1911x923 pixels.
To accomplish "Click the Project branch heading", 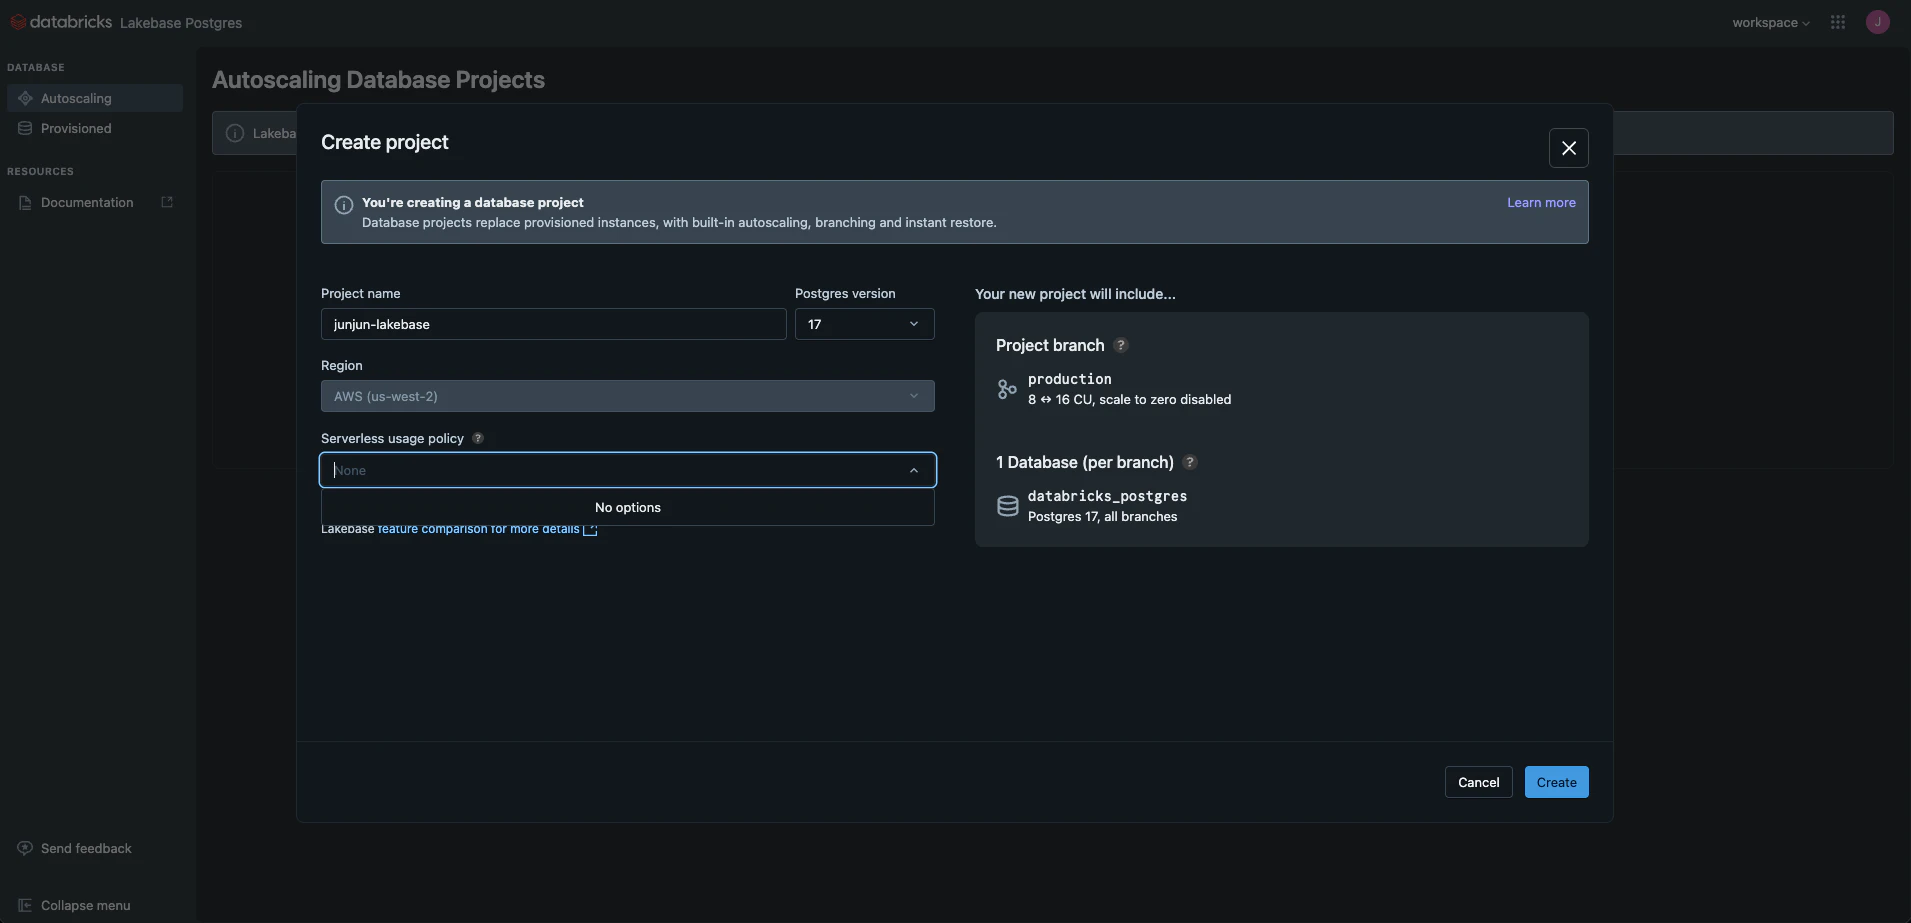I will (1050, 345).
